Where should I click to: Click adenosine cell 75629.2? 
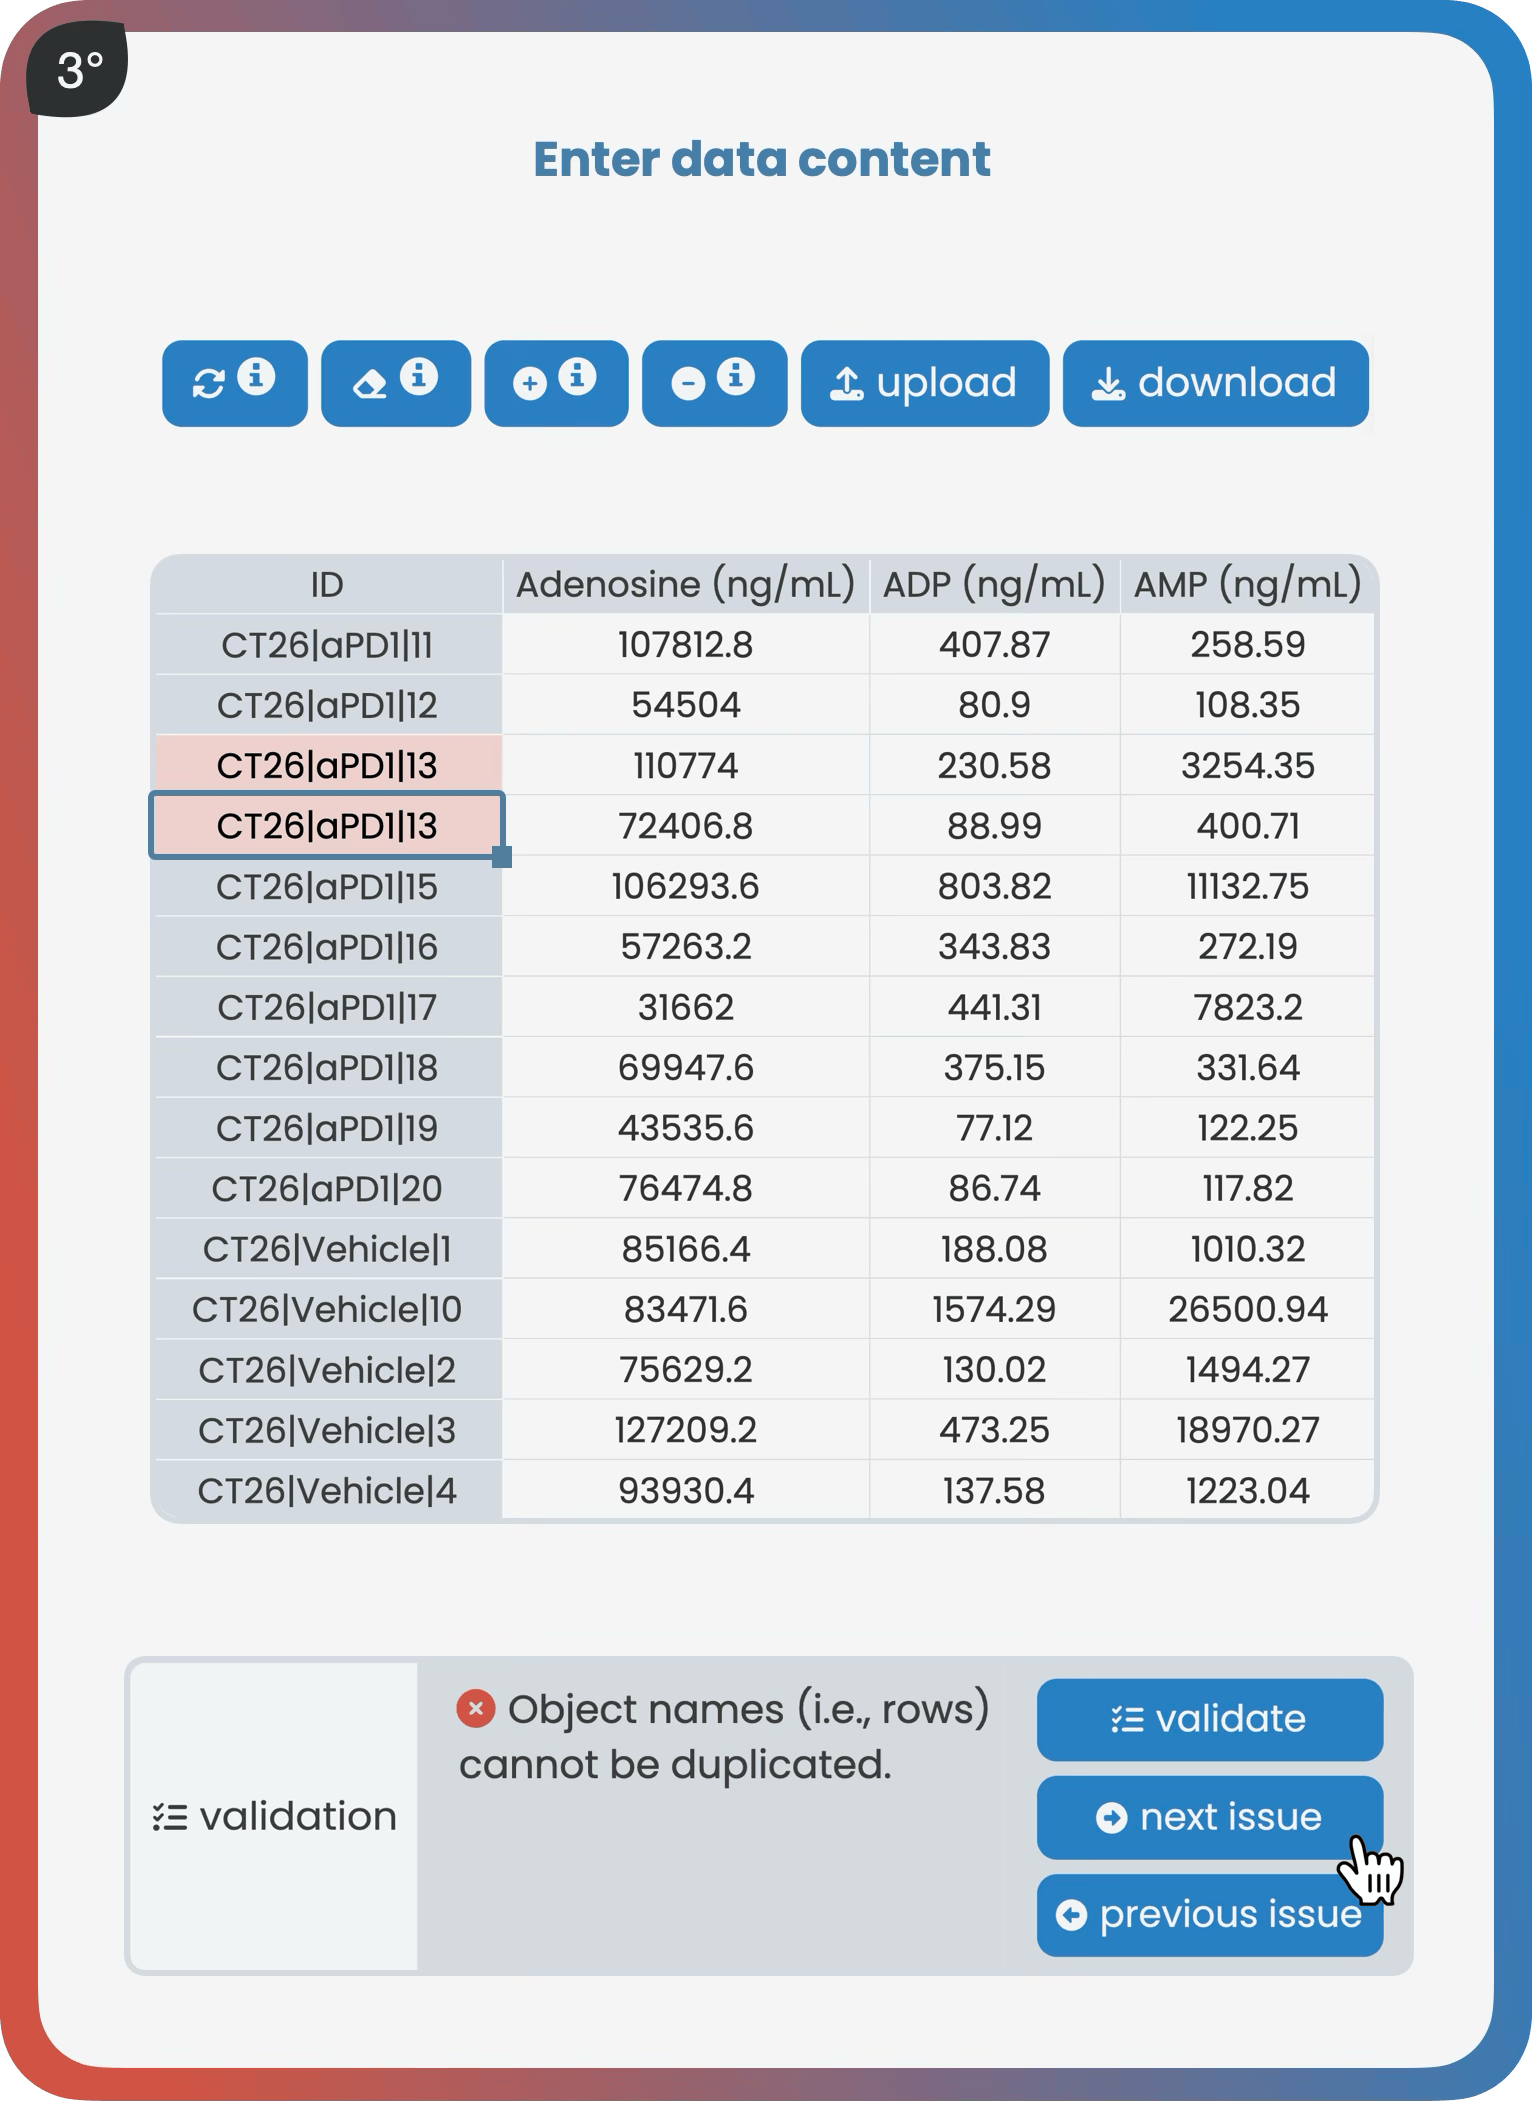[686, 1370]
